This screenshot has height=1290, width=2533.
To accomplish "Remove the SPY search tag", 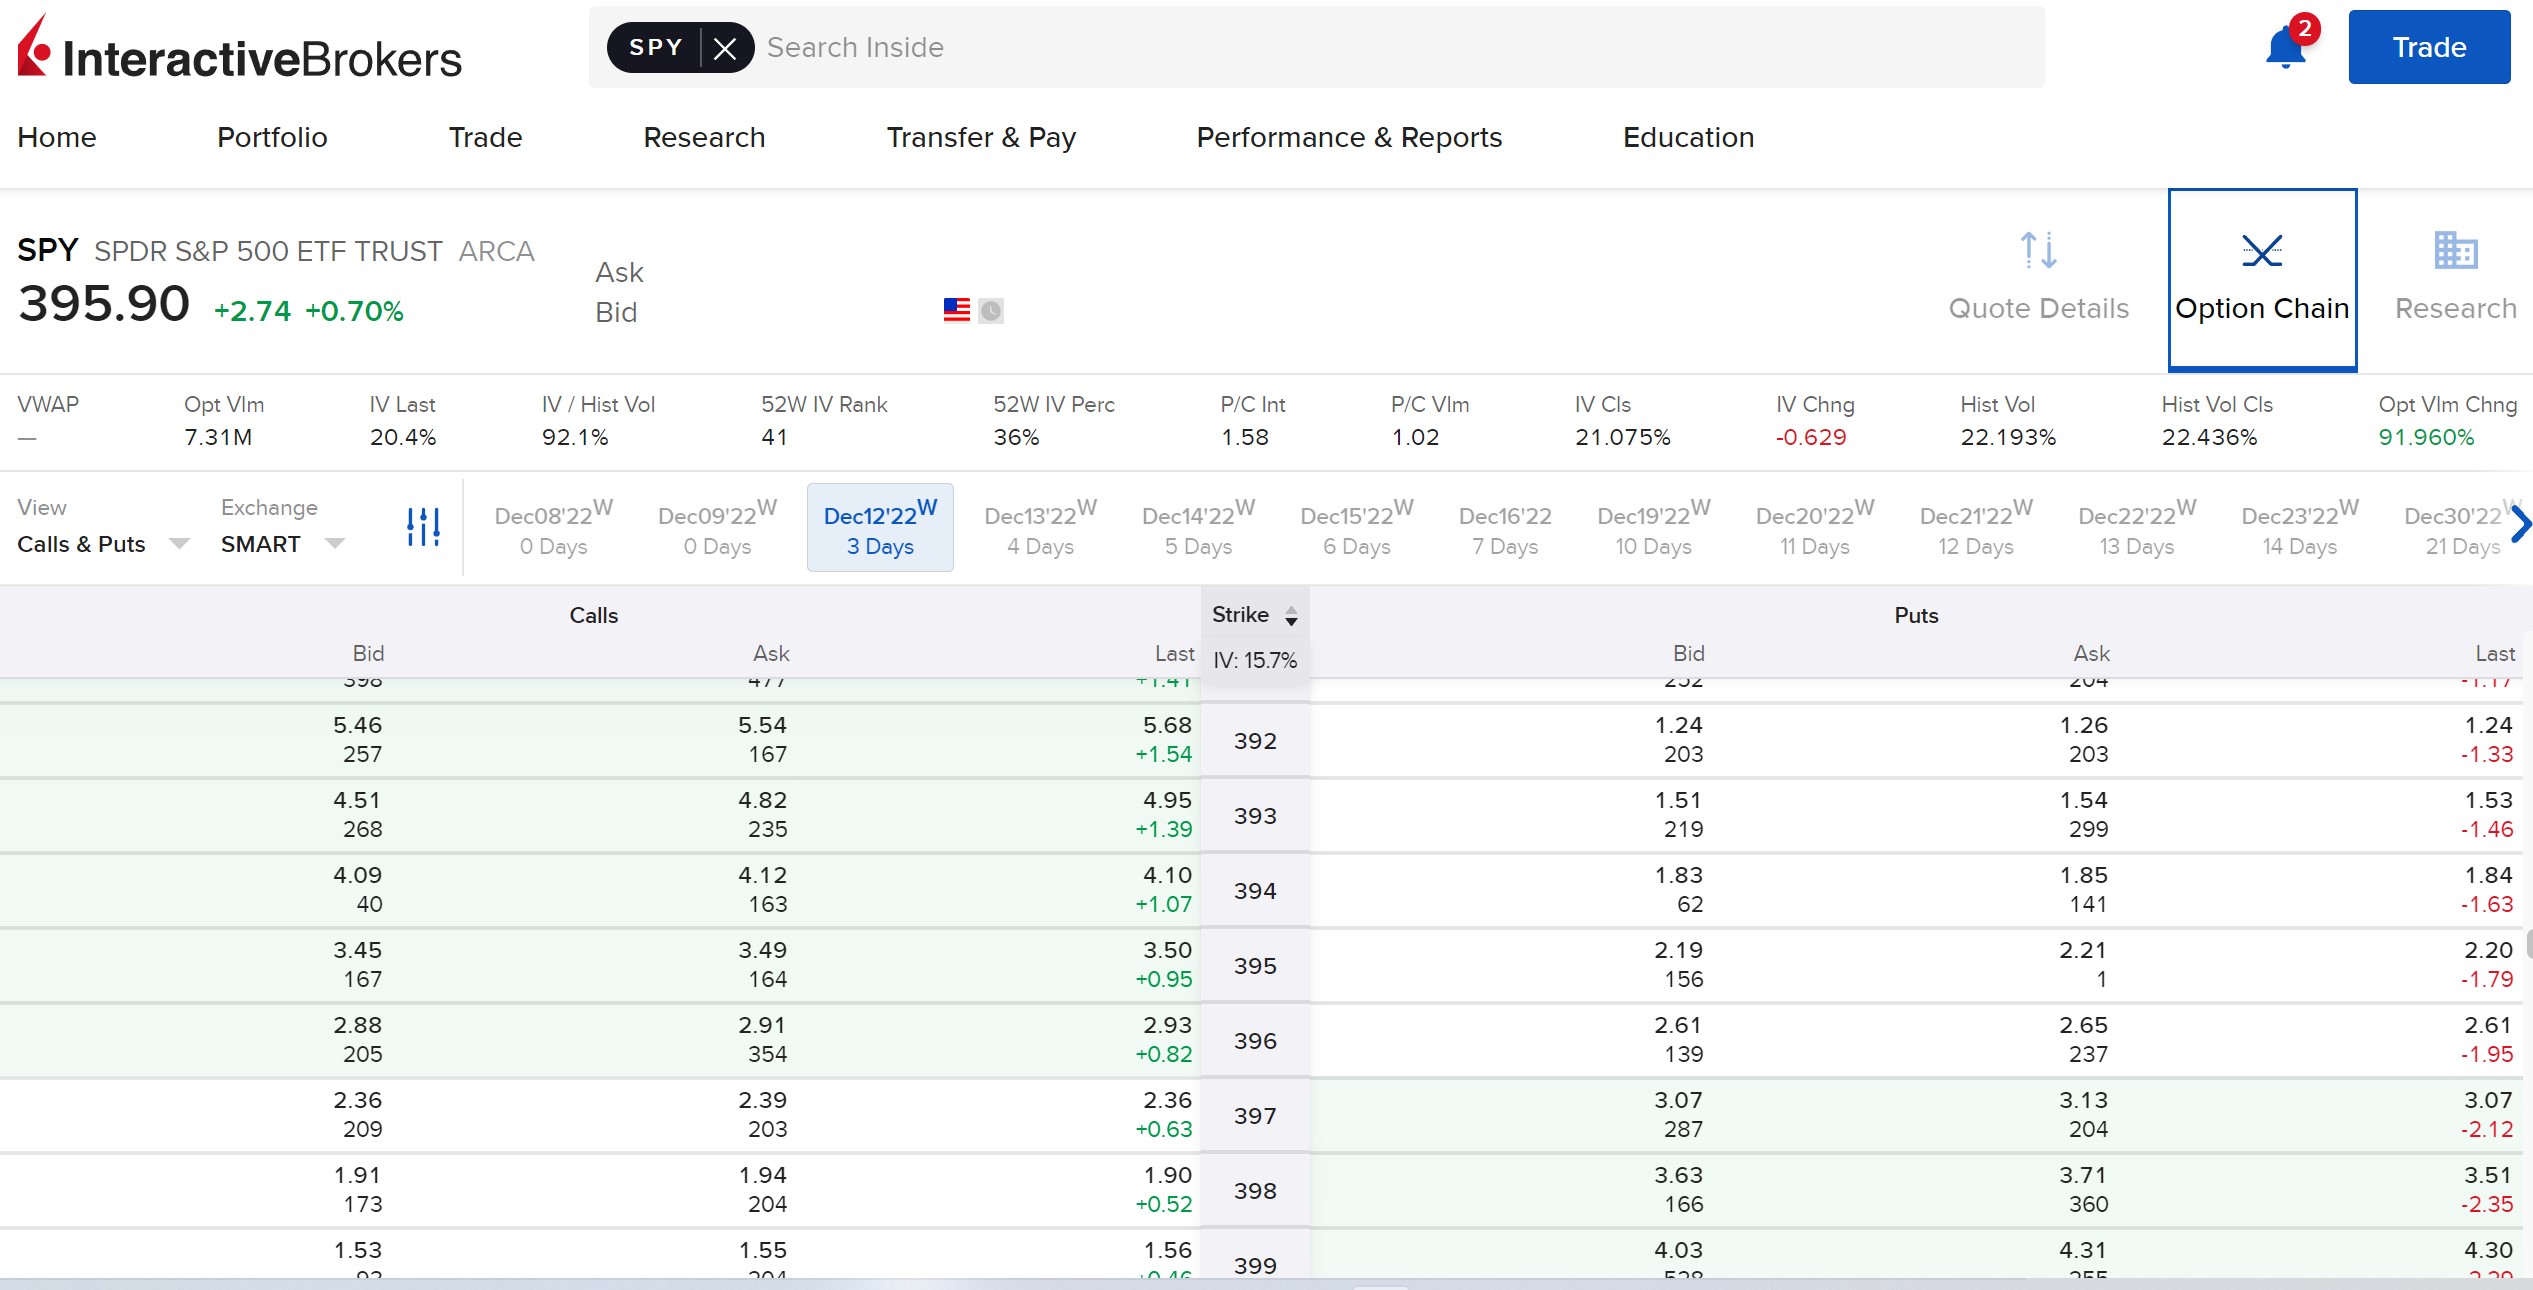I will pos(726,48).
